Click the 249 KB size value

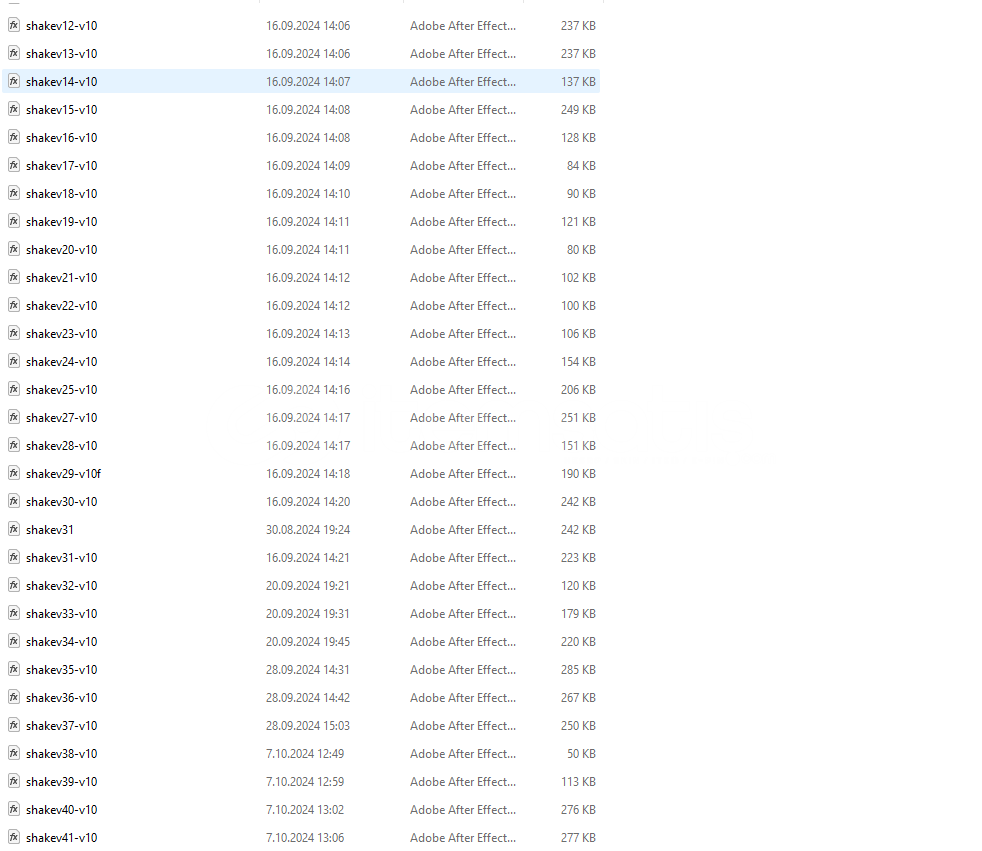(x=578, y=110)
